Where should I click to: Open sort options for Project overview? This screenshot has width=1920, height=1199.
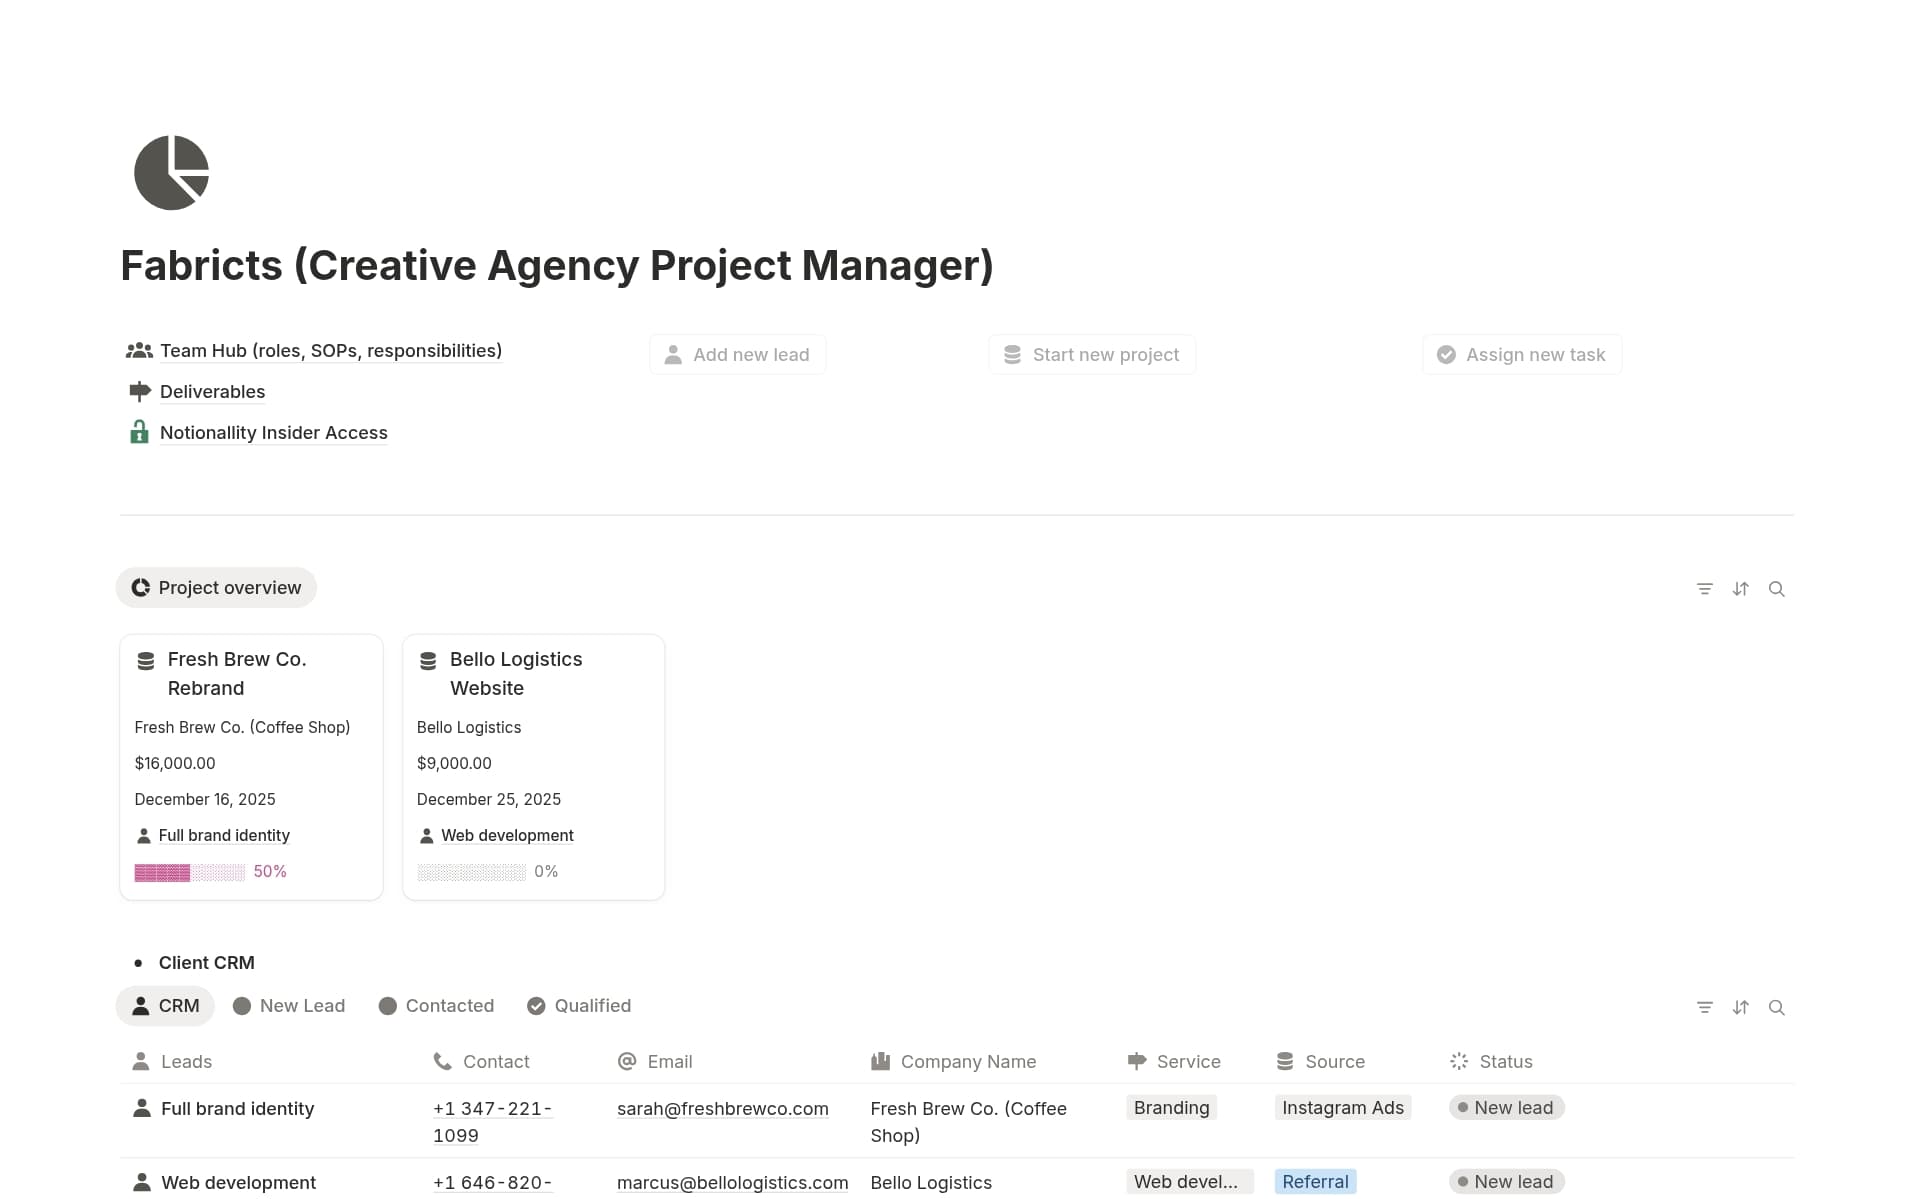coord(1741,588)
